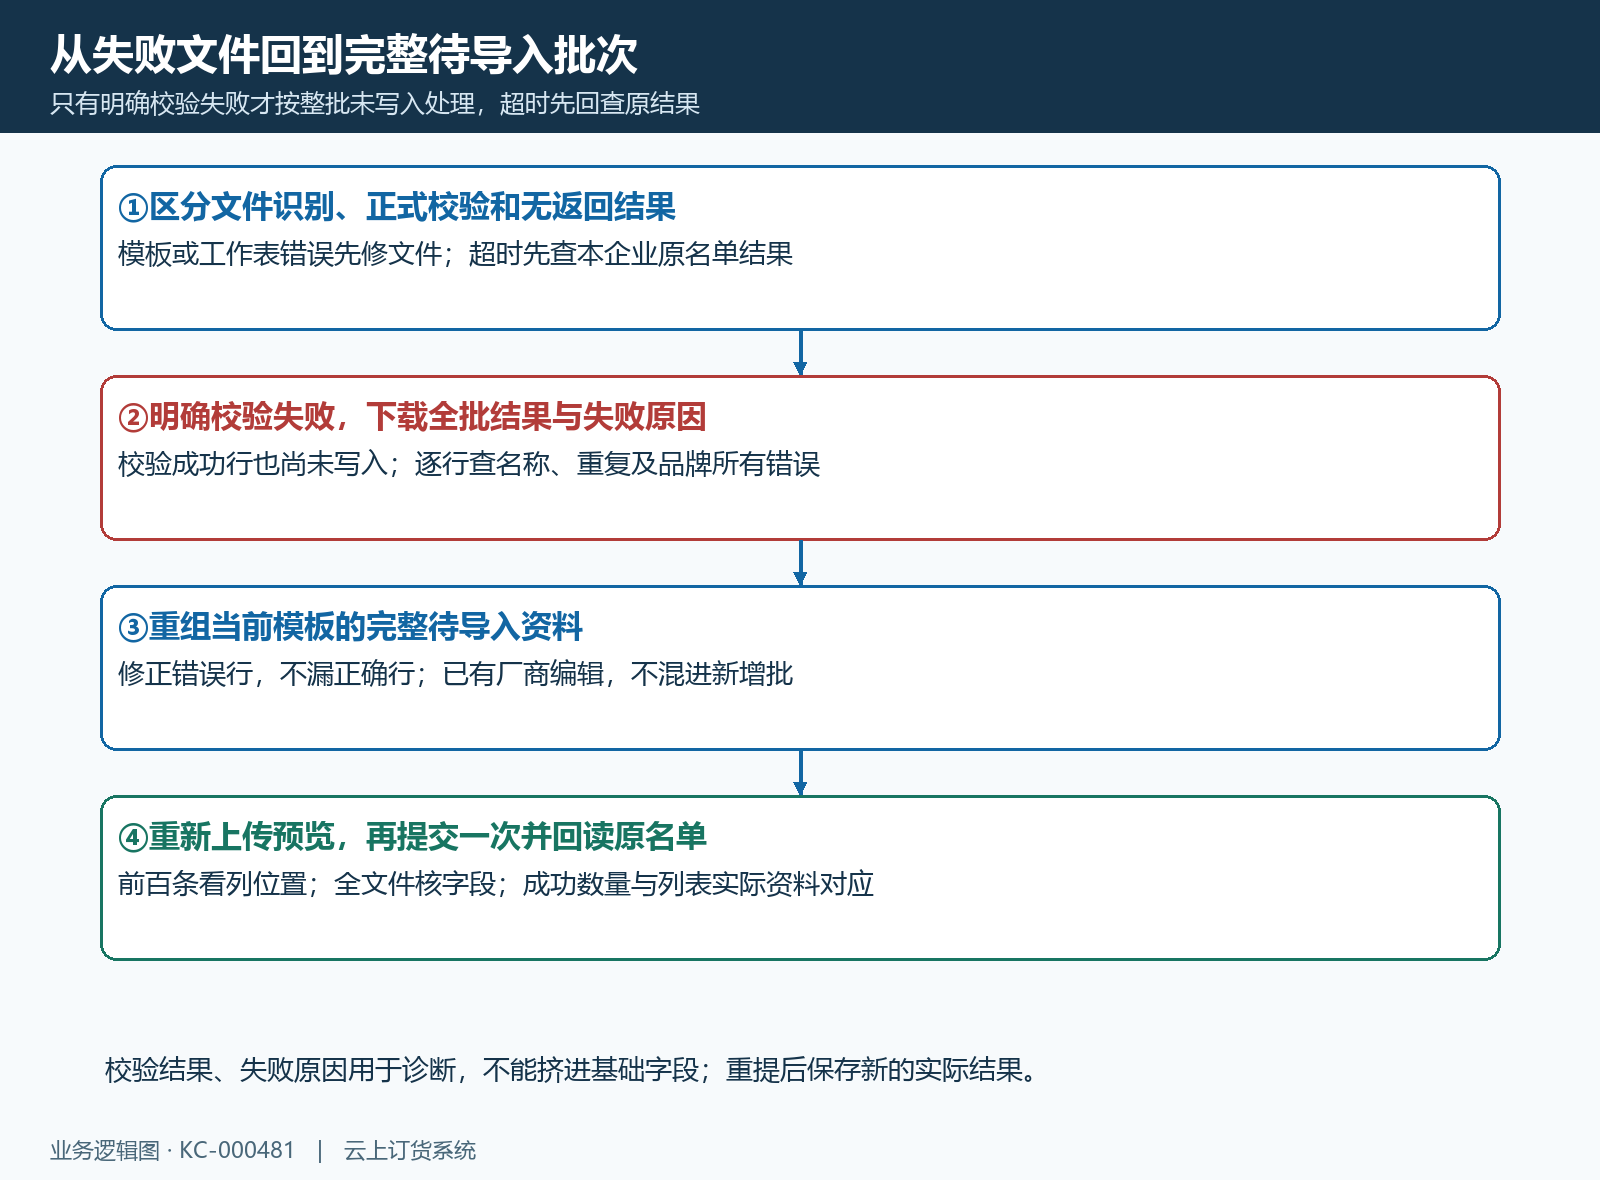Click text 修正错误行，不漏正确行
Screen dimensions: 1600x1180
coord(266,674)
